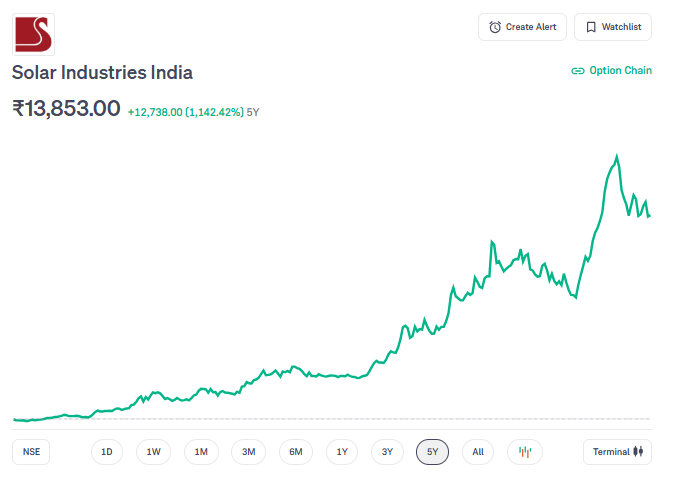
Task: Show the 3M price chart
Action: [x=248, y=452]
